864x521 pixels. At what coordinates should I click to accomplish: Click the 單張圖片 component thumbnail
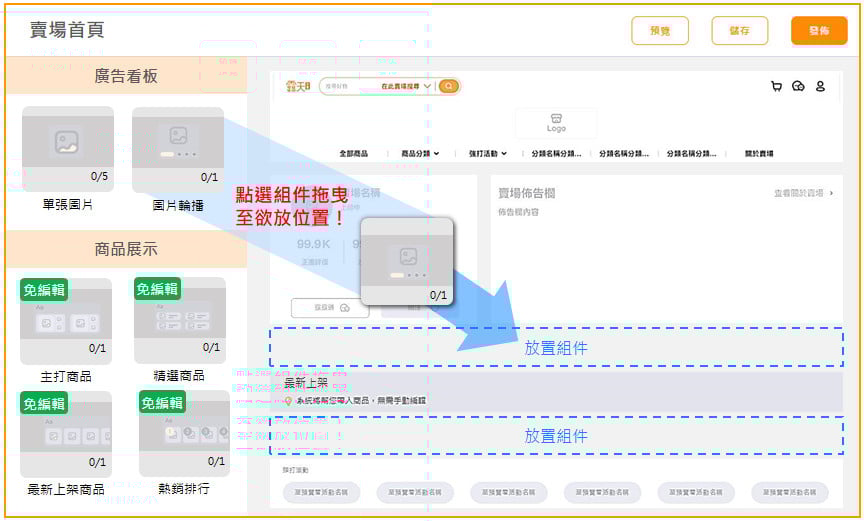67,149
